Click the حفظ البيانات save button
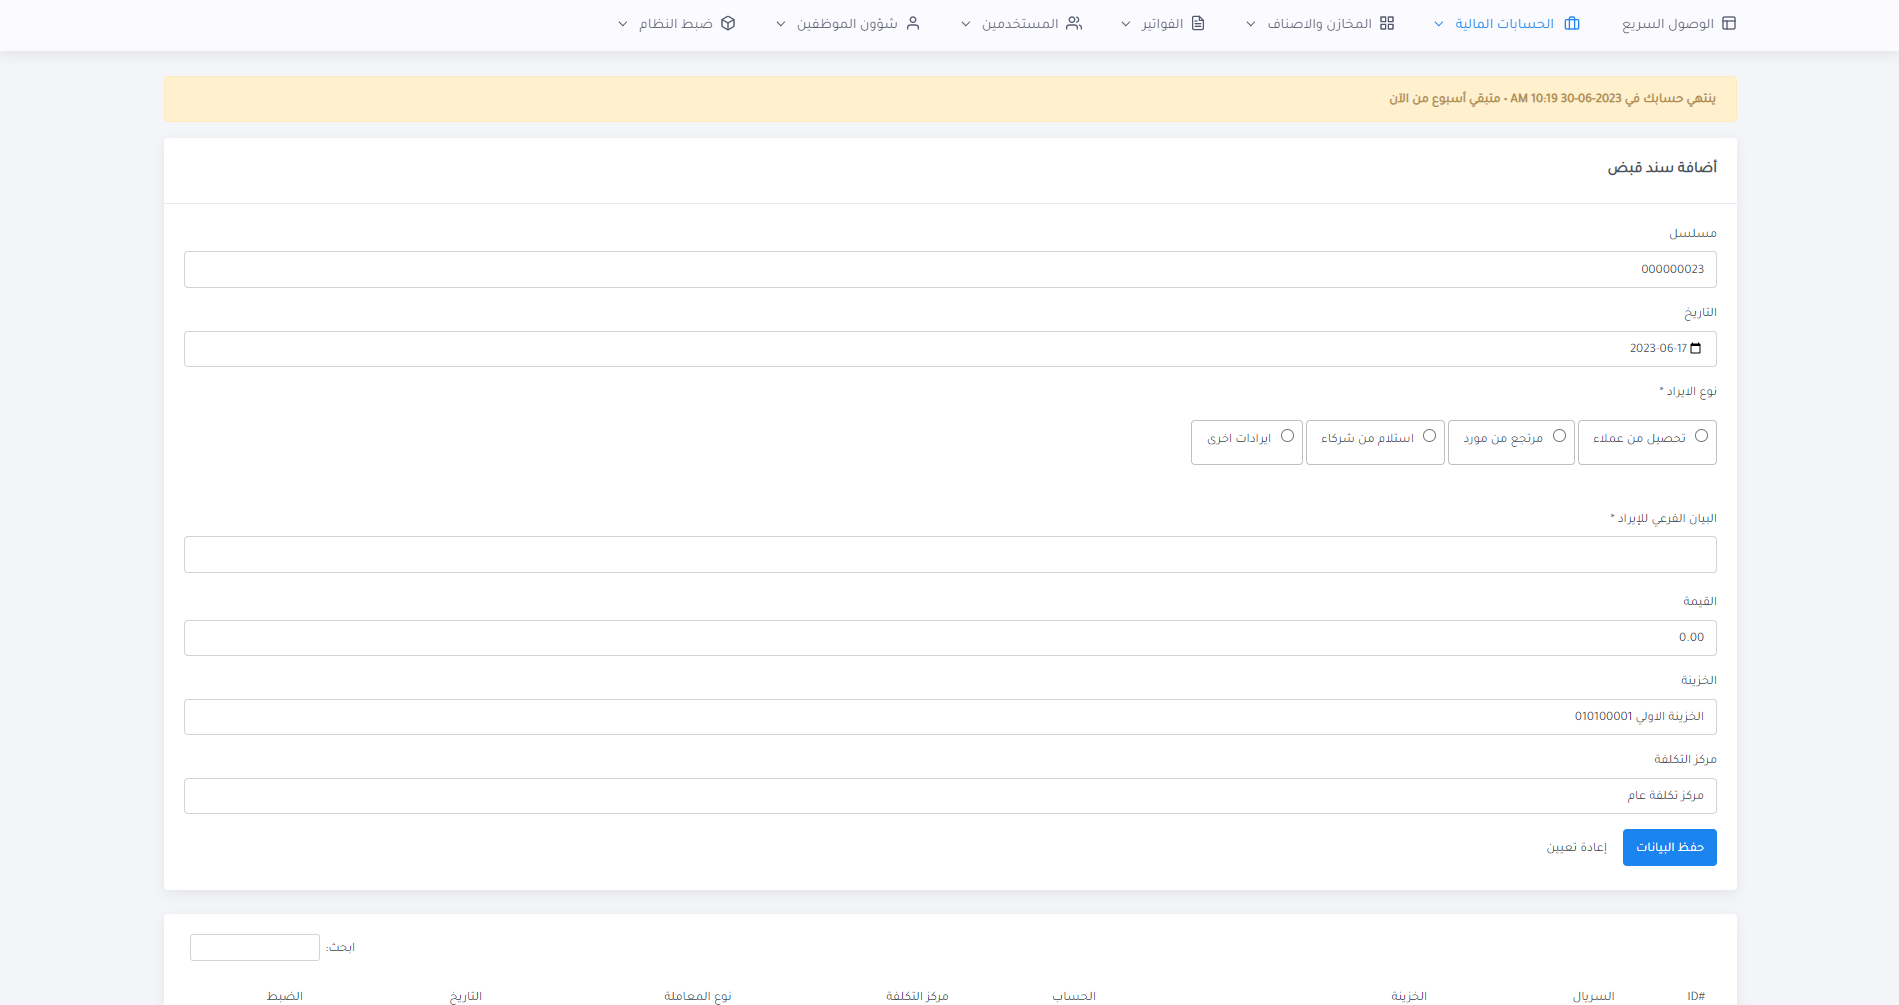 coord(1669,847)
